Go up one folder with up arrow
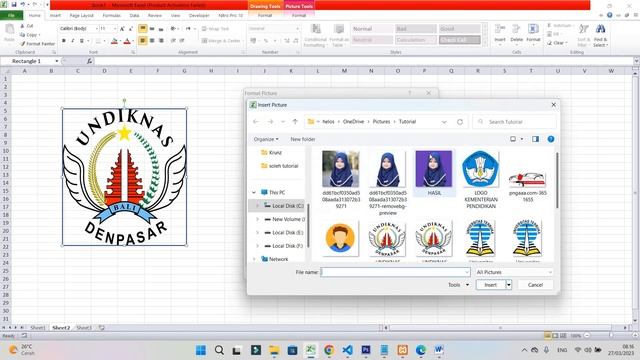The image size is (640, 360). tap(295, 122)
